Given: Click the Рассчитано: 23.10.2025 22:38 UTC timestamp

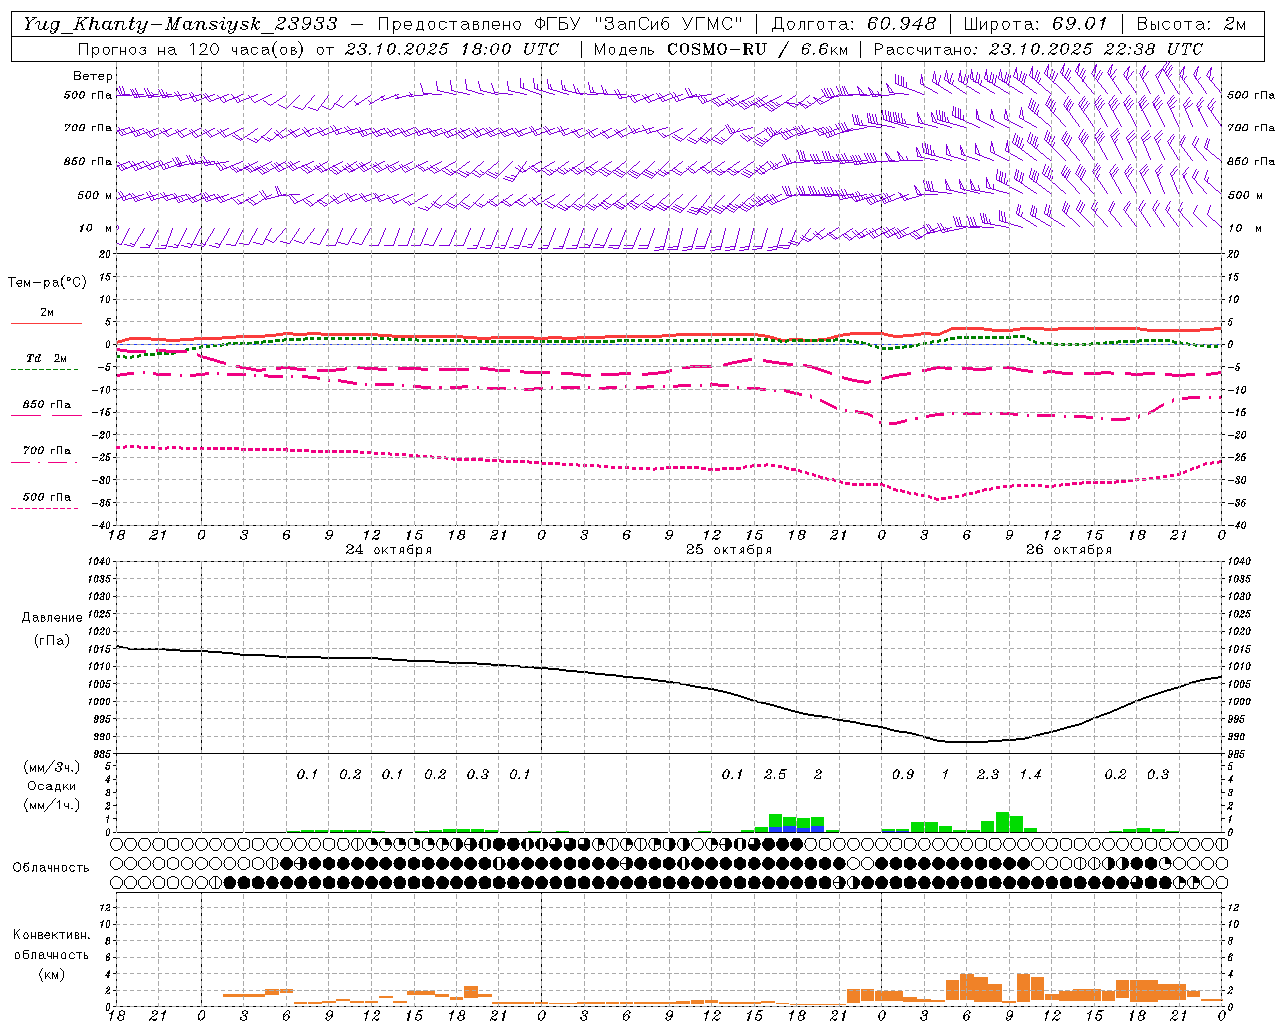Looking at the screenshot, I should 1038,49.
